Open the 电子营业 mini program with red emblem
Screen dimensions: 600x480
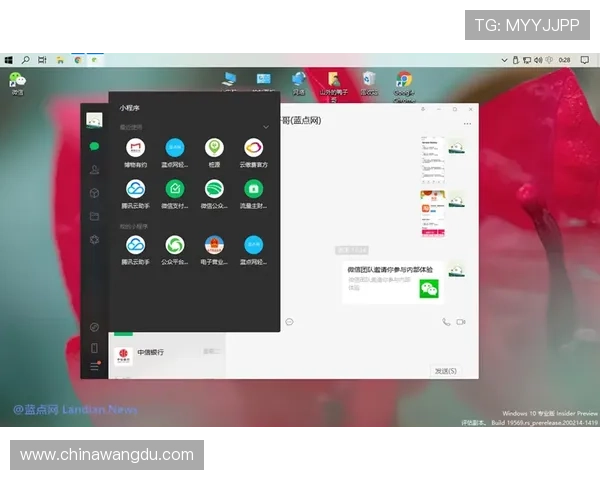point(214,245)
